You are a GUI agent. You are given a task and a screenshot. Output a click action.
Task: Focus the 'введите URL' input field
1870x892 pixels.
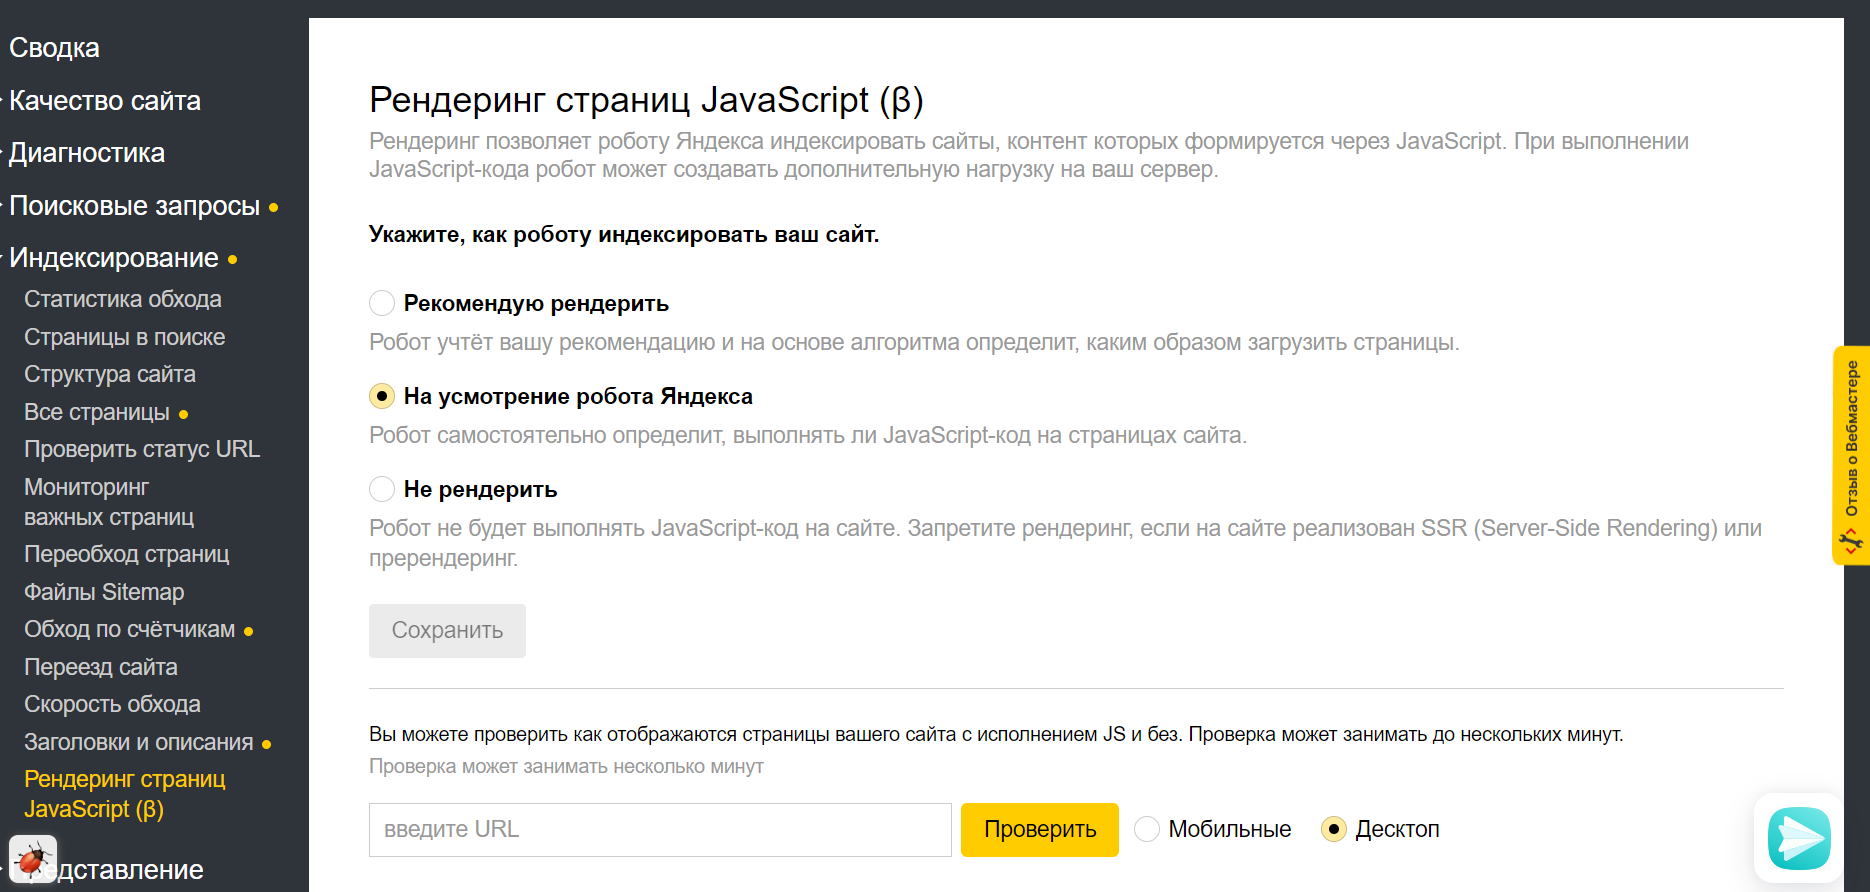point(660,829)
